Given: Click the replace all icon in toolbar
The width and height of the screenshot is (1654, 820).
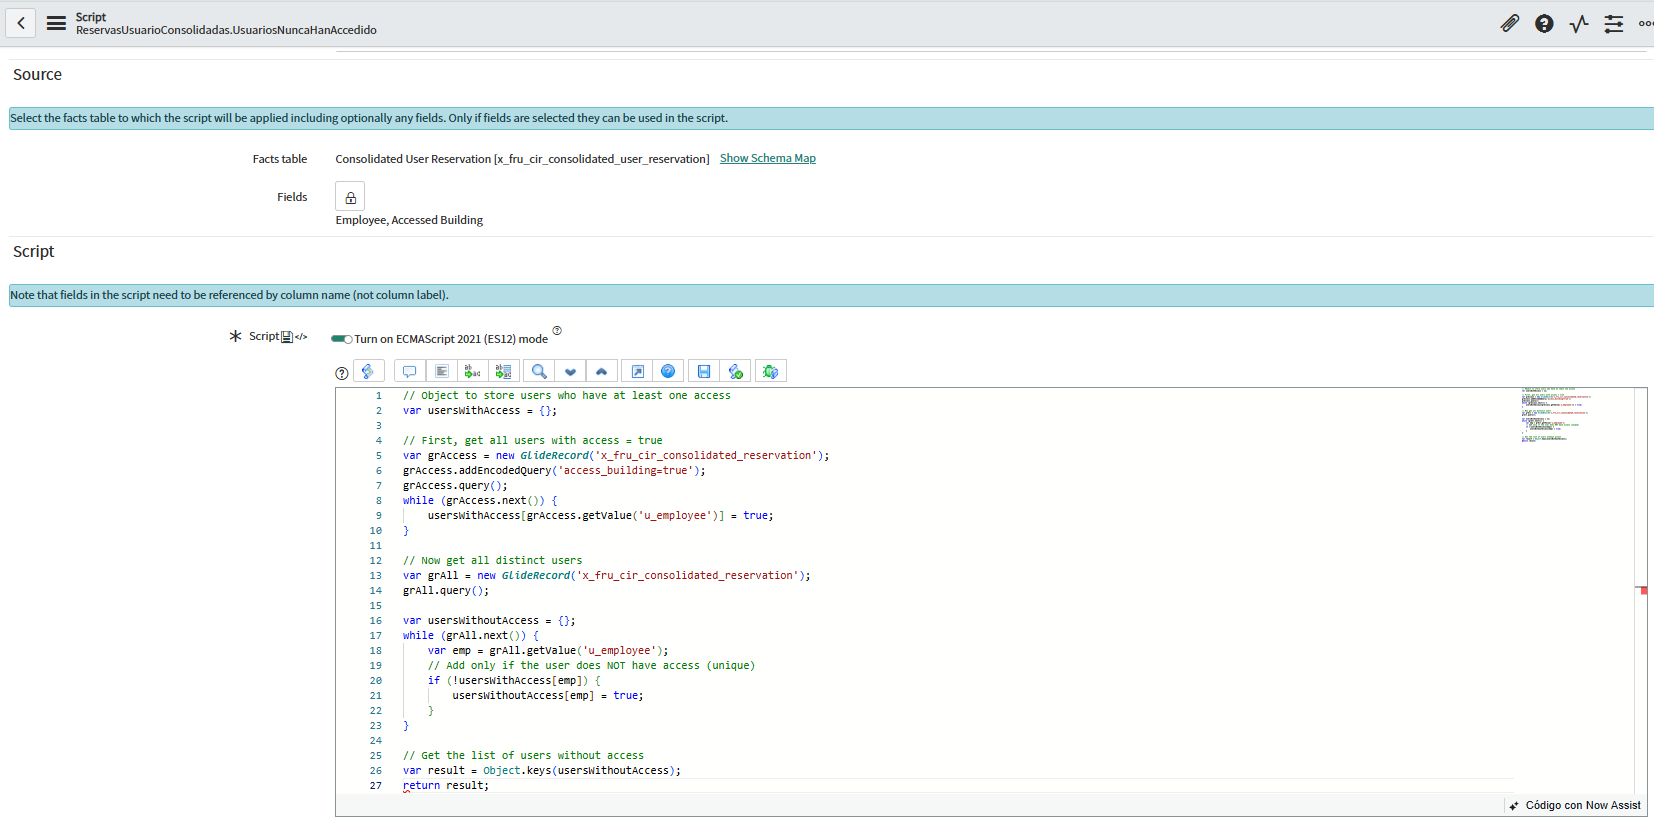Looking at the screenshot, I should [504, 371].
